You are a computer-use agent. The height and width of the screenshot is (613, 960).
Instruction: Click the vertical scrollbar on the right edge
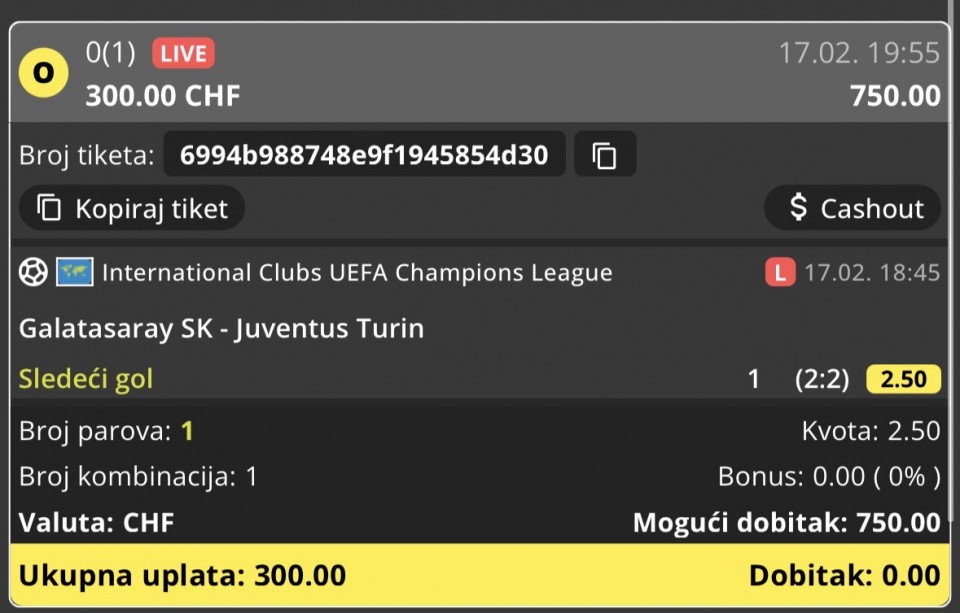coord(954,263)
